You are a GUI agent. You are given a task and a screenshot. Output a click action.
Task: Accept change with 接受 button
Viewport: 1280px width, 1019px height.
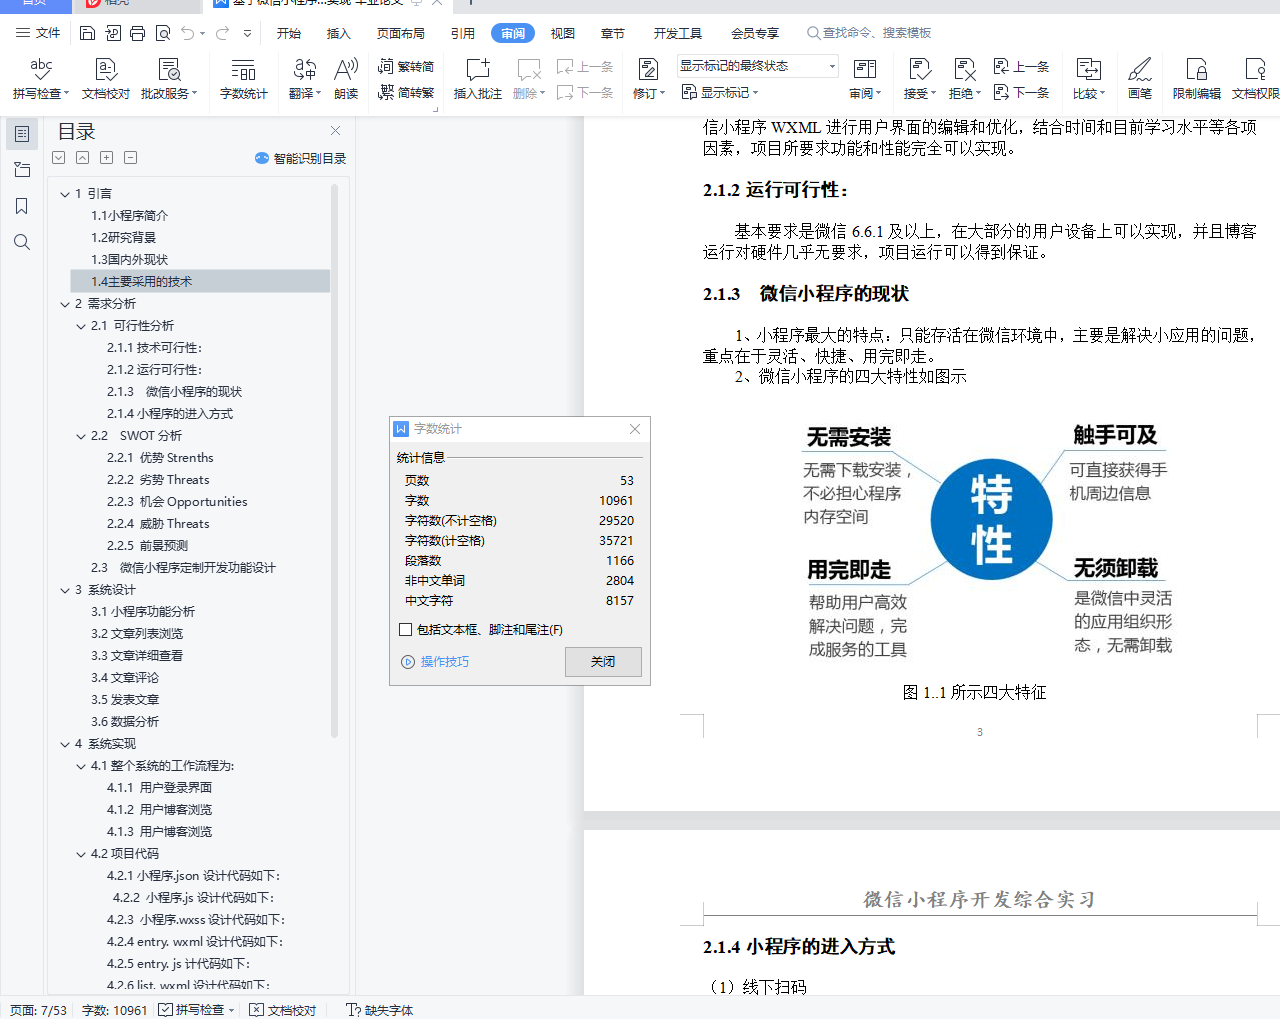920,78
